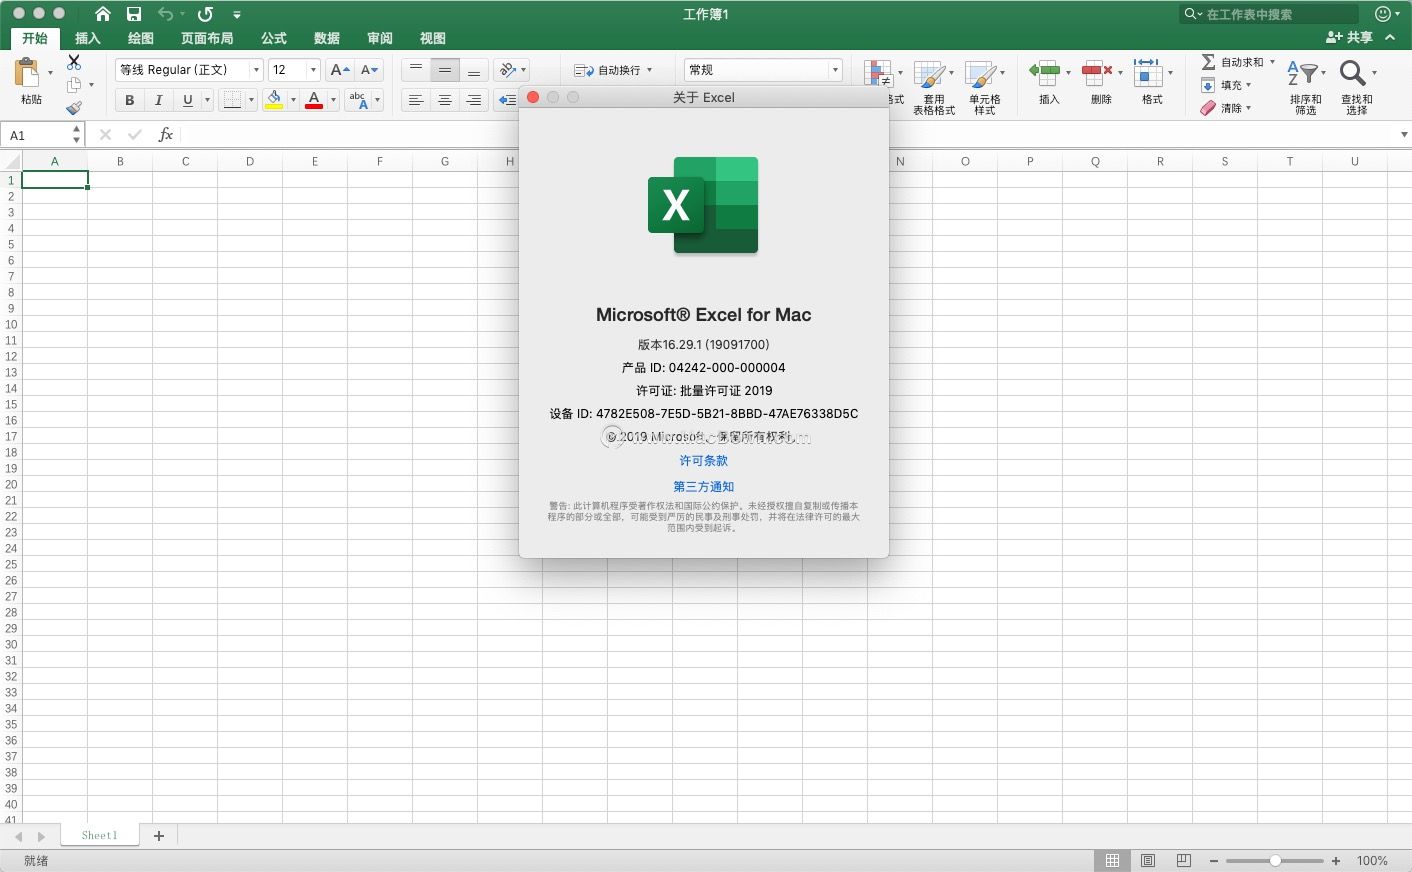
Task: Click the Cut scissors icon
Action: (74, 62)
